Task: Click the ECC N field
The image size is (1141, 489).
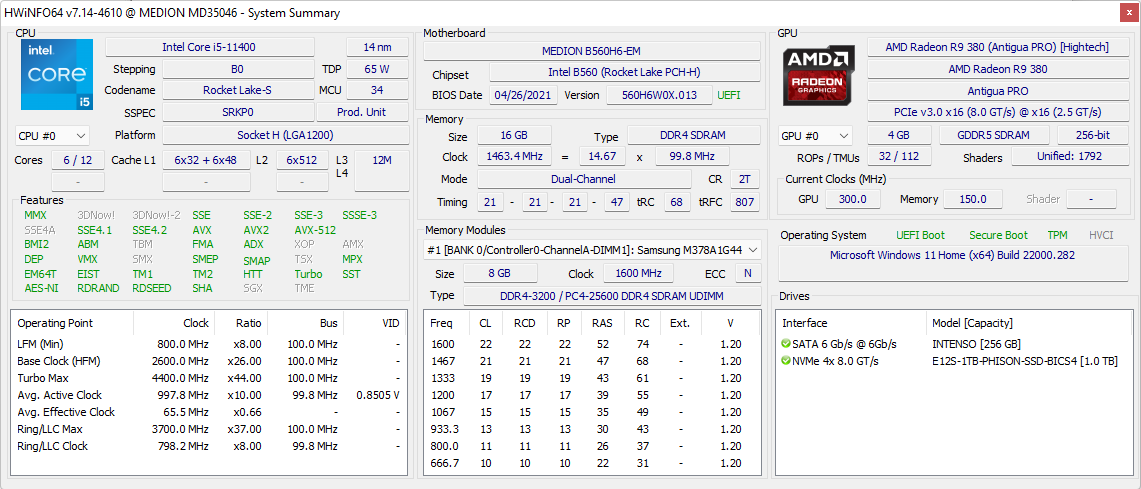Action: [747, 274]
